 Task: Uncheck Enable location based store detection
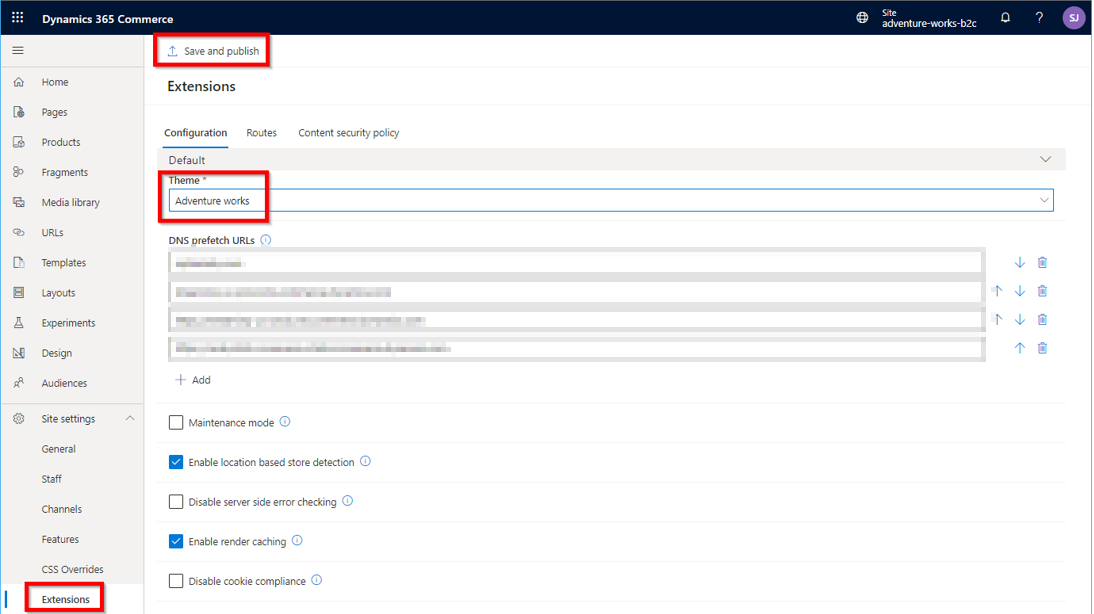[x=176, y=462]
